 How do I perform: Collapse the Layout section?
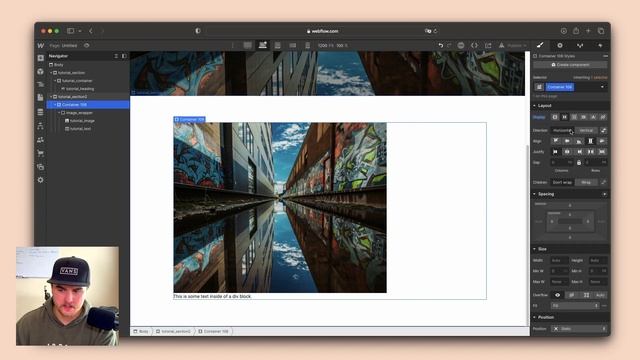tap(535, 106)
